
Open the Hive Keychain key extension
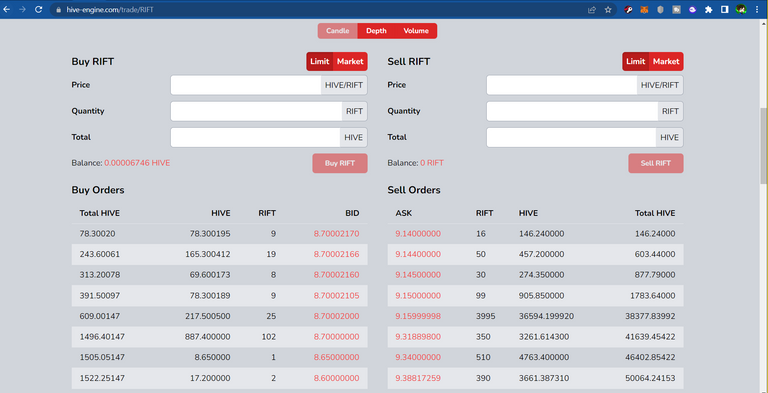[629, 9]
